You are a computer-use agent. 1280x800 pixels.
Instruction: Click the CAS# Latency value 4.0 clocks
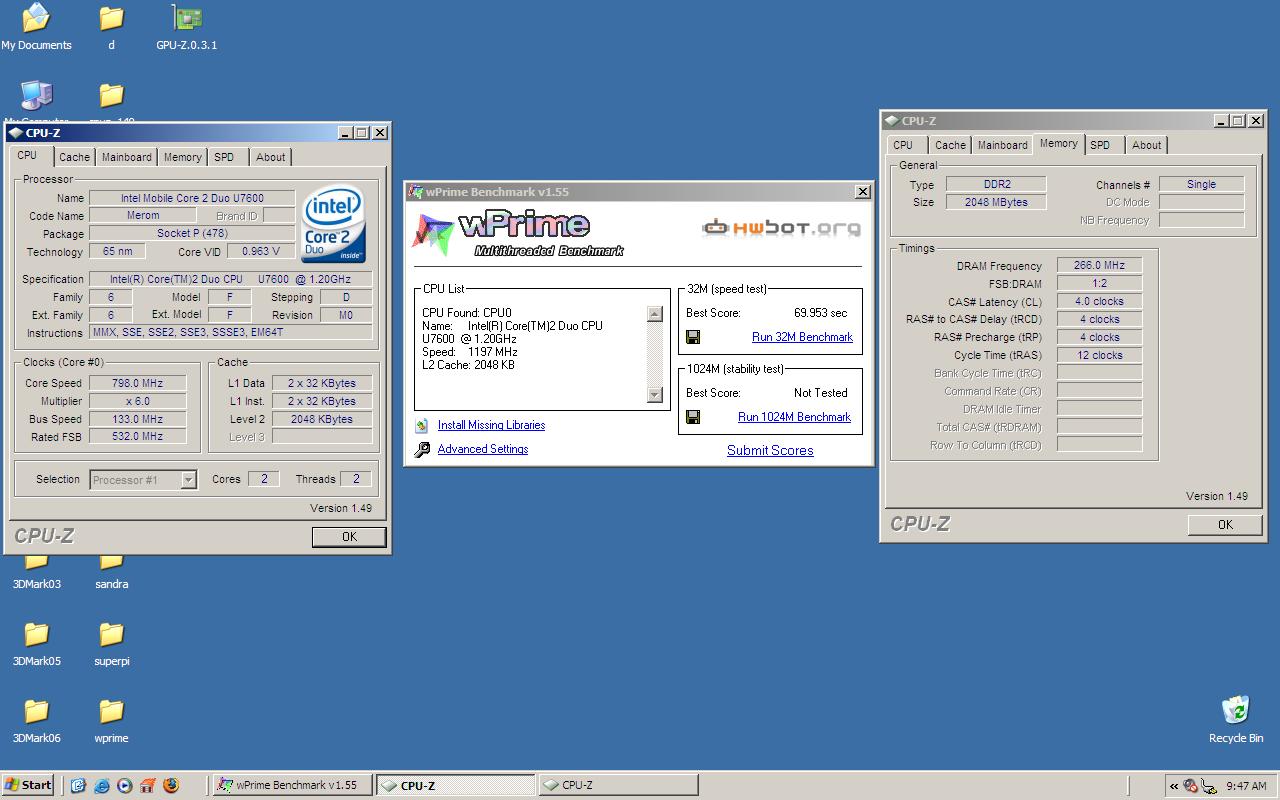point(1099,302)
